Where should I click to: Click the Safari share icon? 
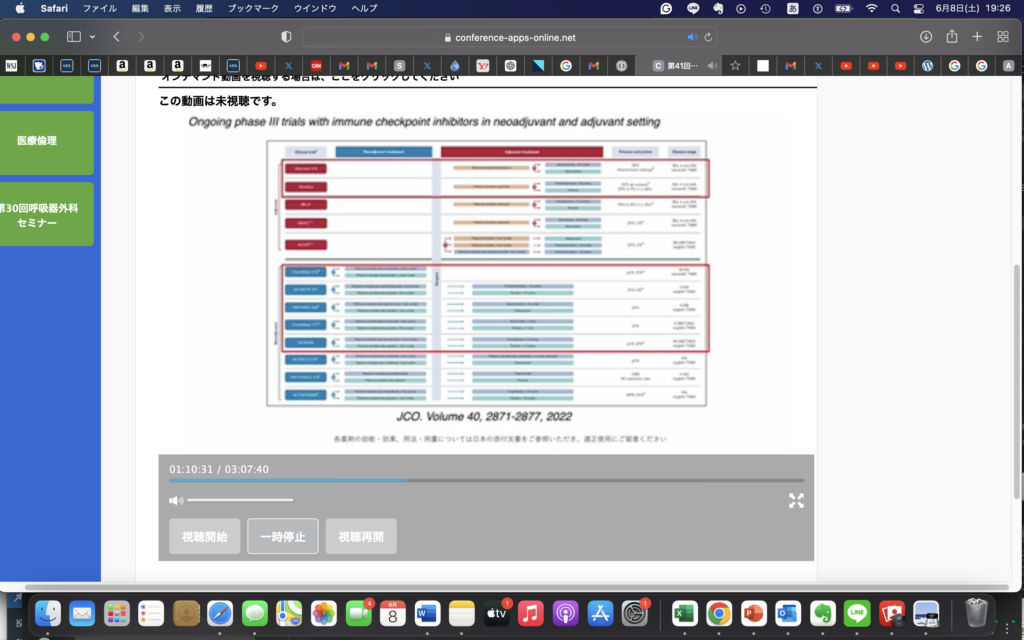click(951, 37)
